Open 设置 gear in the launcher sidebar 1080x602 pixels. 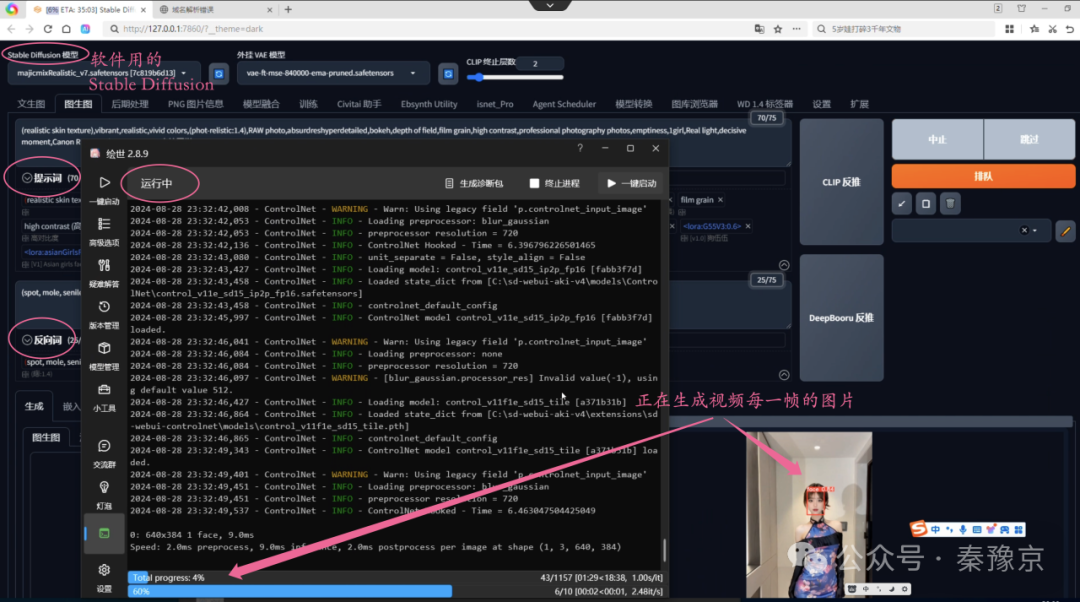pyautogui.click(x=104, y=577)
